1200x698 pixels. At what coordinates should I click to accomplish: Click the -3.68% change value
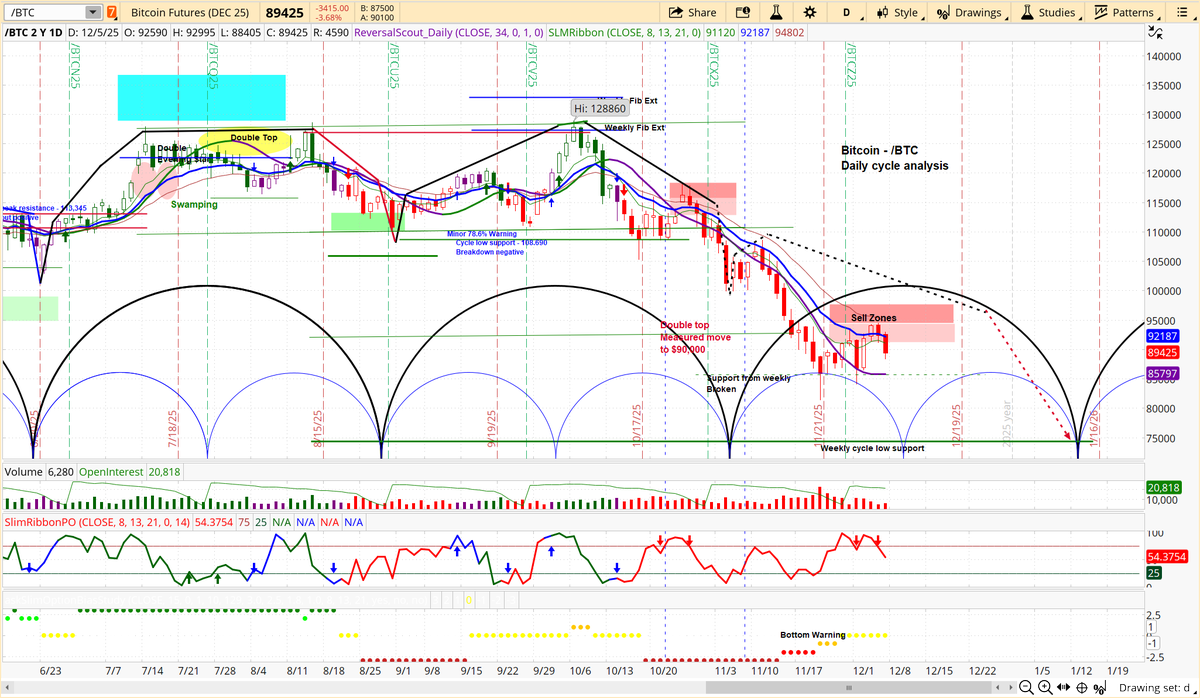[x=330, y=18]
